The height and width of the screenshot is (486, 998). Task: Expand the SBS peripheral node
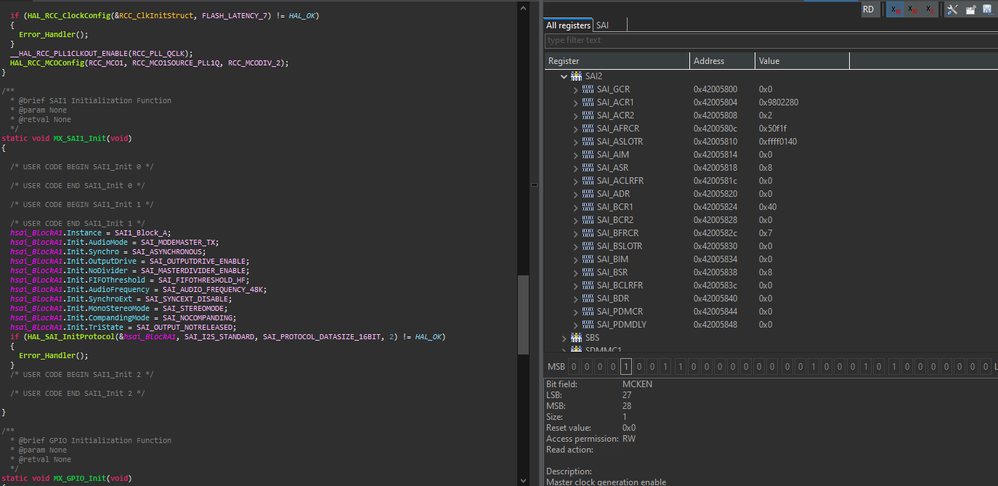(564, 338)
